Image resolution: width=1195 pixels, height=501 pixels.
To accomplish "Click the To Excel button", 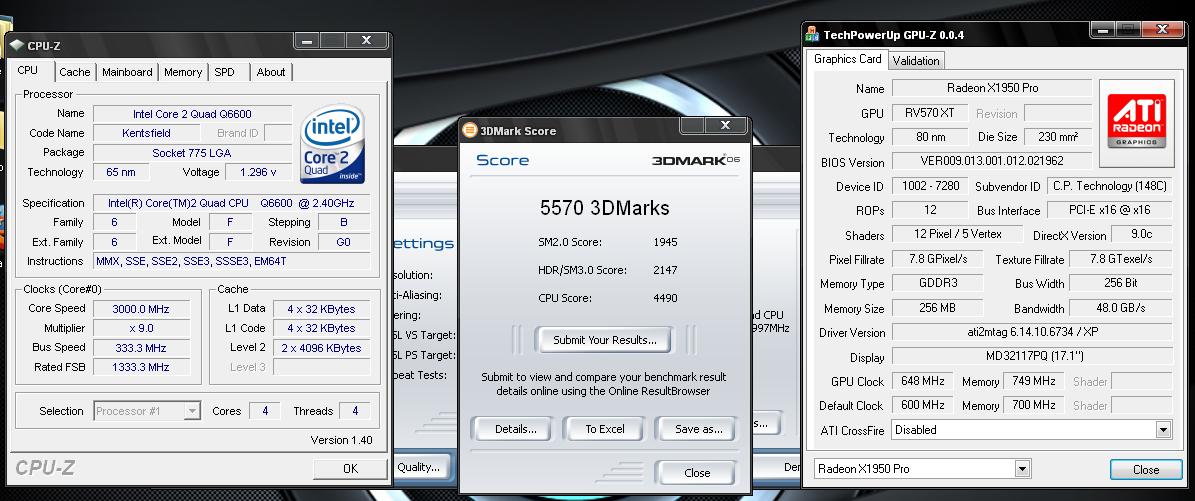I will tap(604, 429).
